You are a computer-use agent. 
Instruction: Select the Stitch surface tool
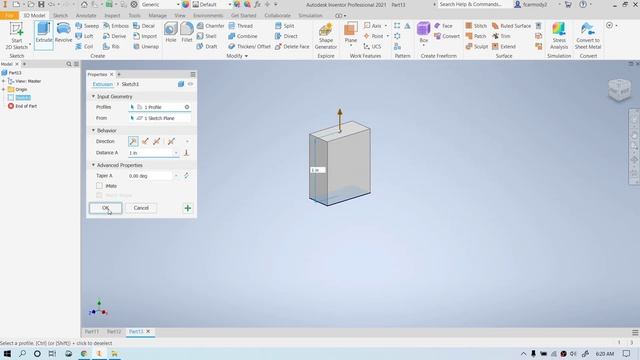point(476,26)
